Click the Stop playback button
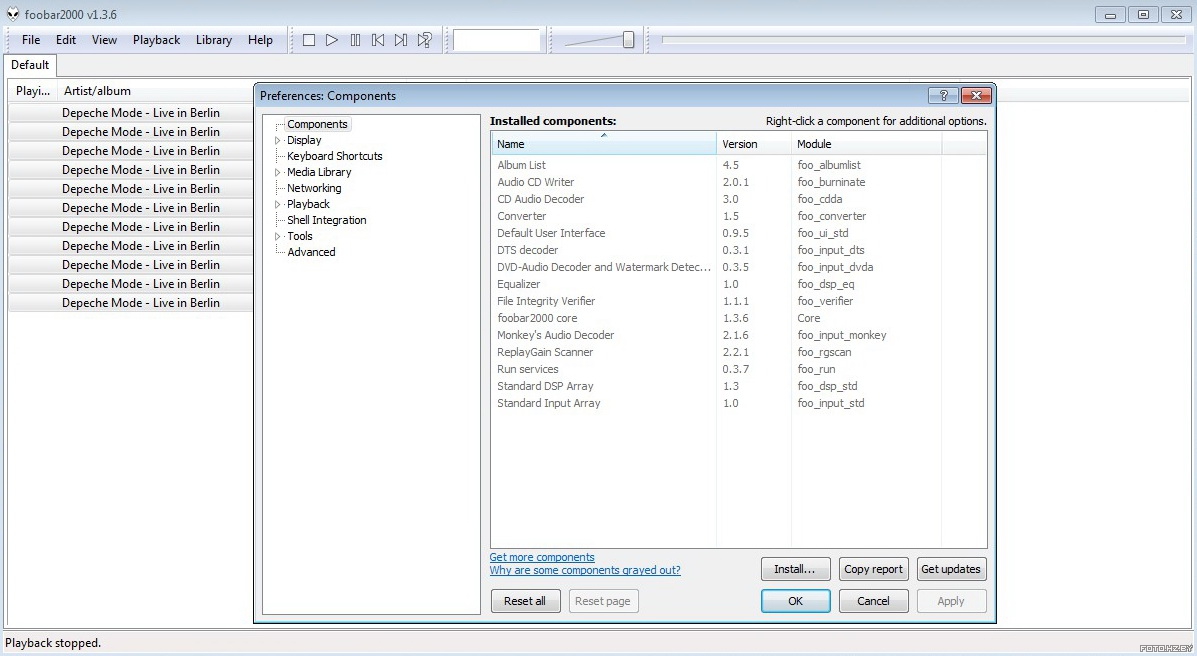This screenshot has height=656, width=1197. [x=308, y=40]
